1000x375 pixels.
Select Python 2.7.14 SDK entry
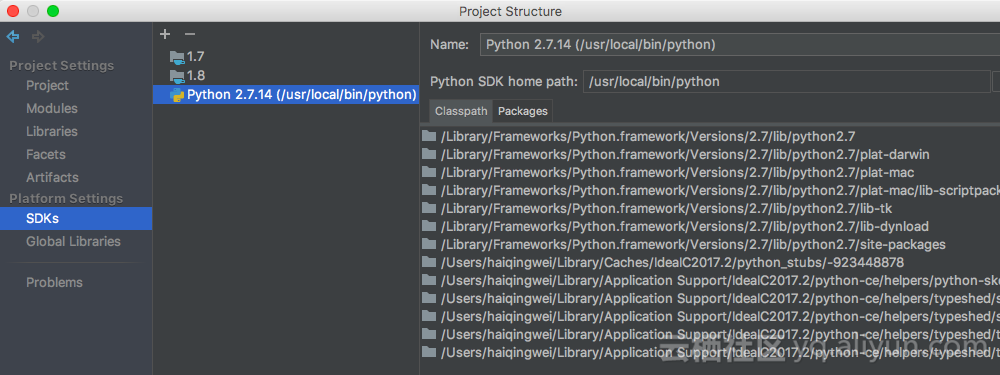click(286, 94)
